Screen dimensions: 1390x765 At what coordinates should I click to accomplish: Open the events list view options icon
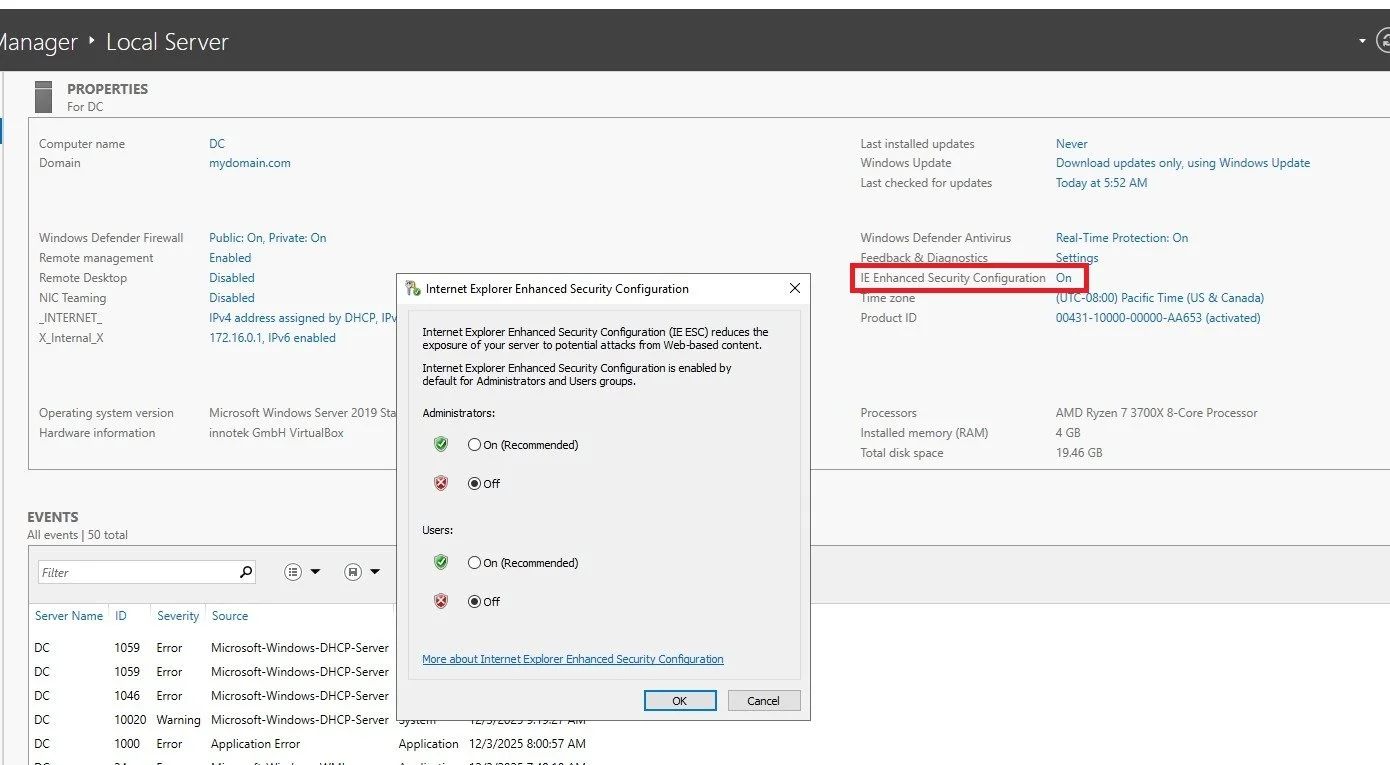point(293,572)
